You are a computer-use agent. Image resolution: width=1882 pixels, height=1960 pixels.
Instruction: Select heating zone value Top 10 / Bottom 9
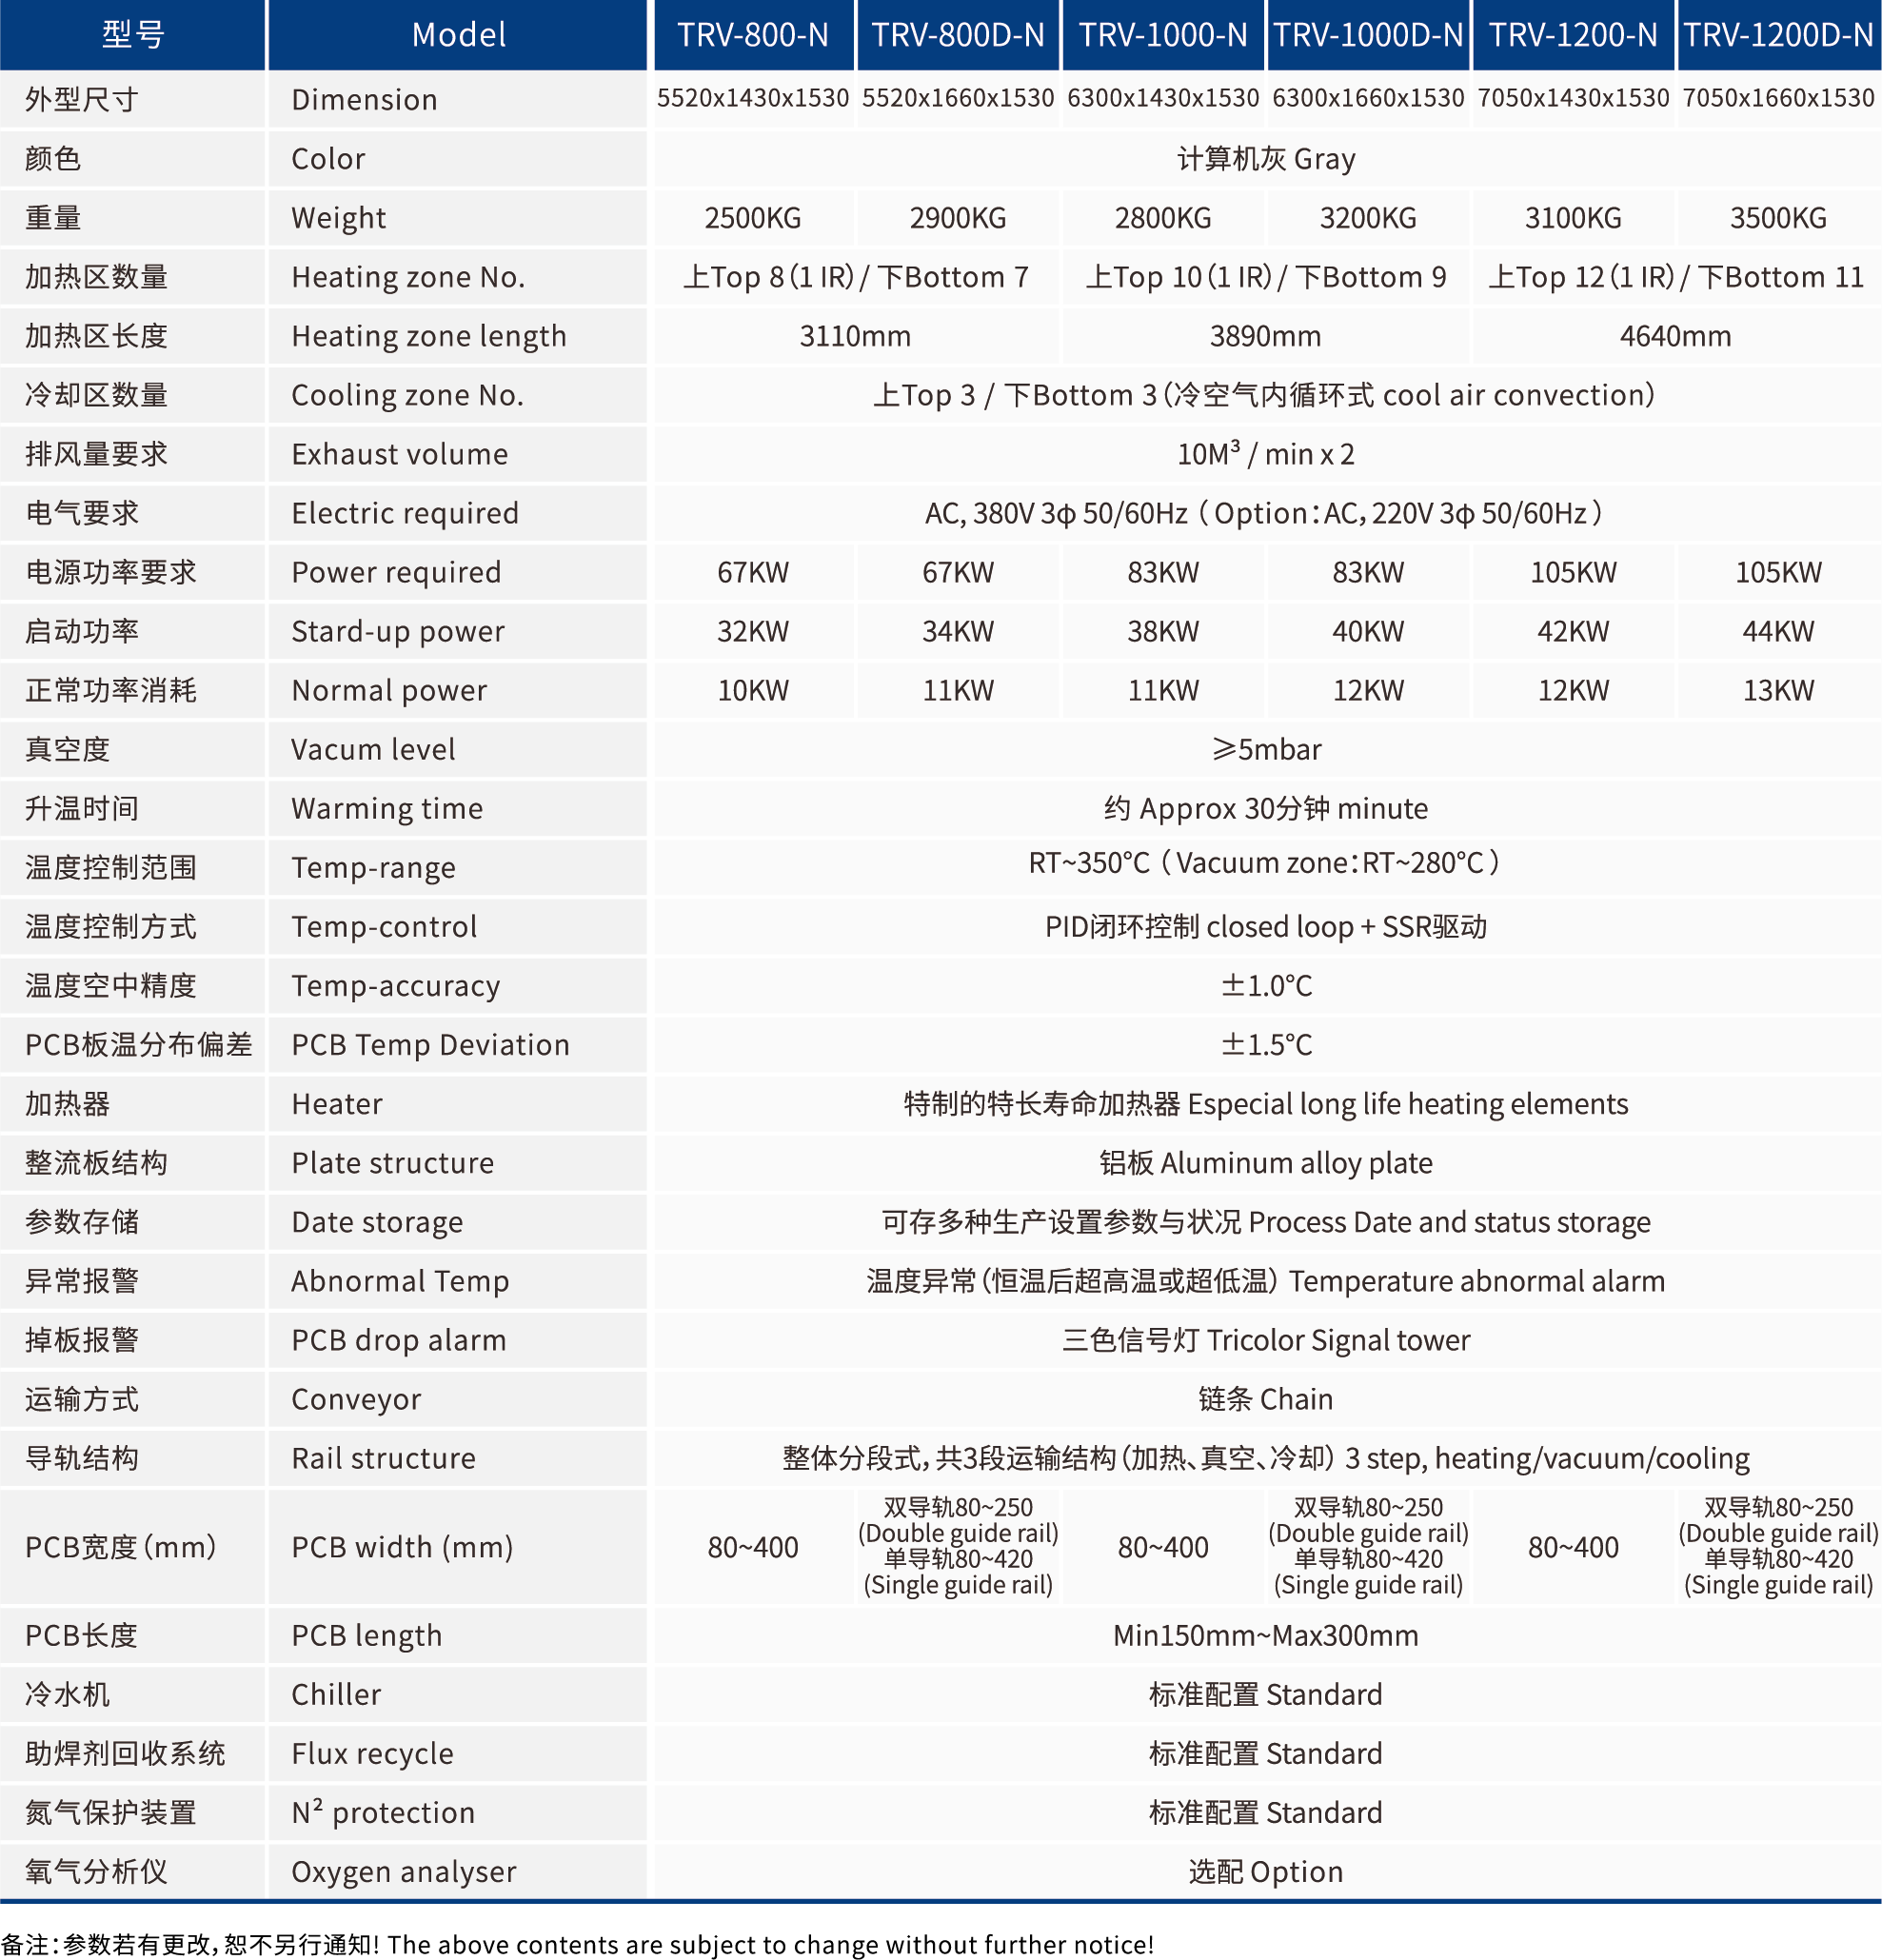pyautogui.click(x=1266, y=277)
